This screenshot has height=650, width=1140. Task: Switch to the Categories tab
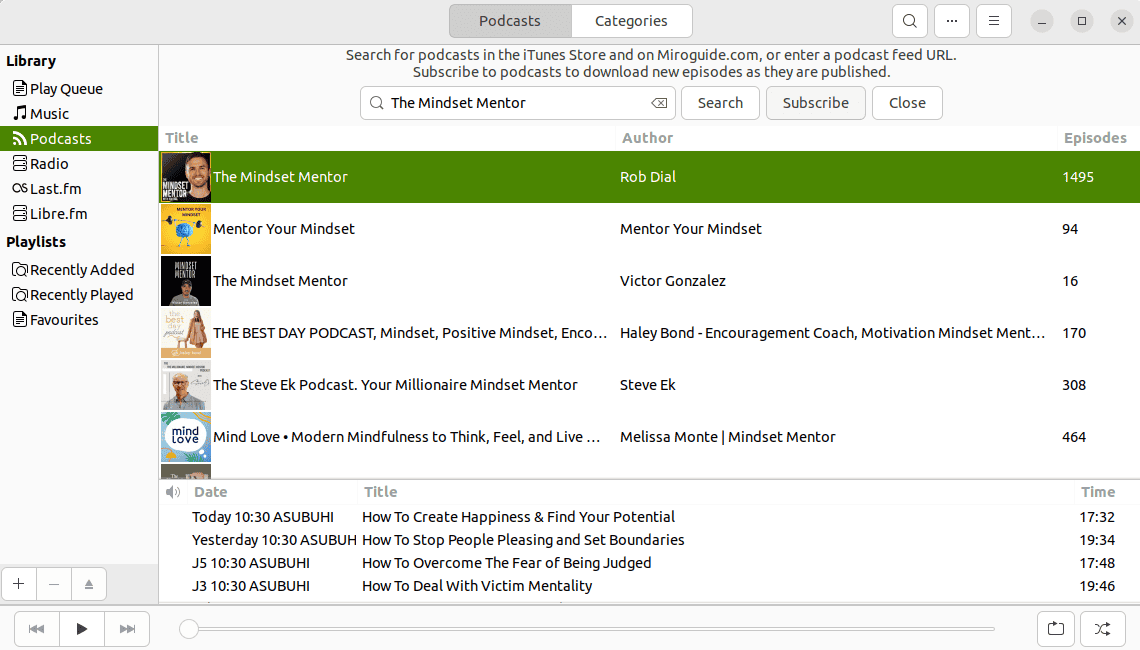(631, 21)
